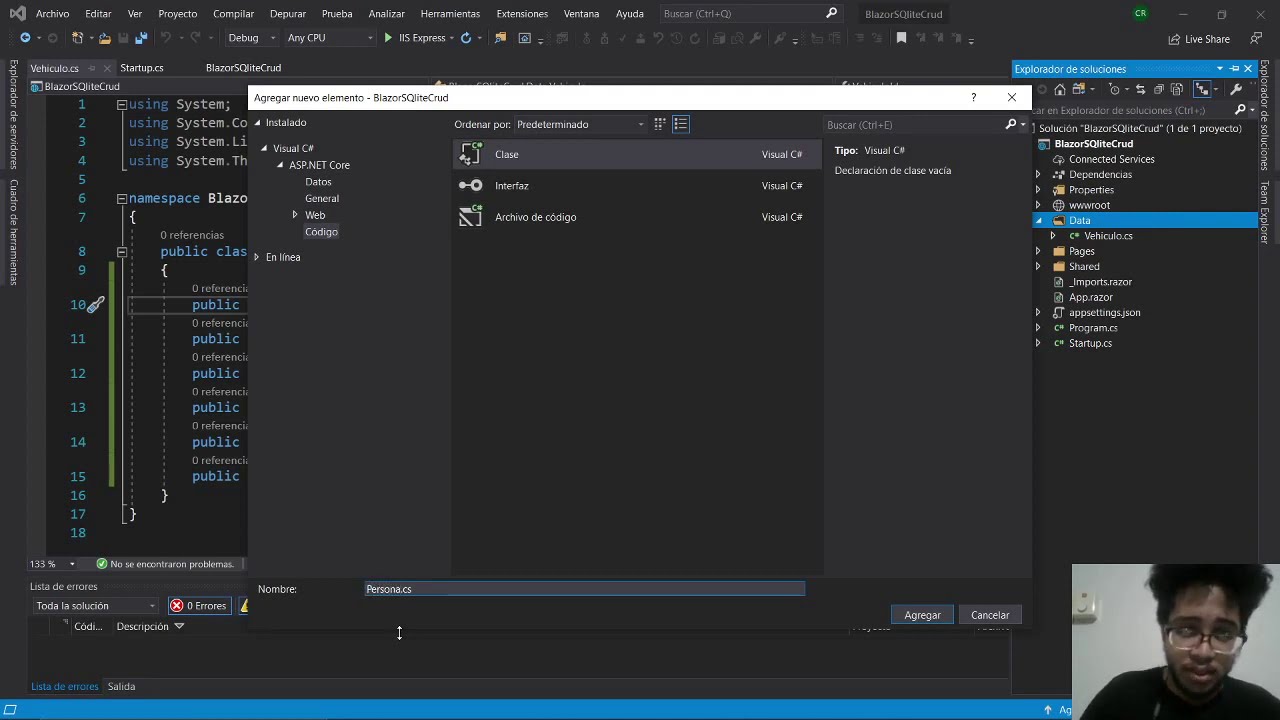Toggle the Preview Selected Items button in Solution Explorer
Image resolution: width=1280 pixels, height=720 pixels.
pyautogui.click(x=1201, y=90)
